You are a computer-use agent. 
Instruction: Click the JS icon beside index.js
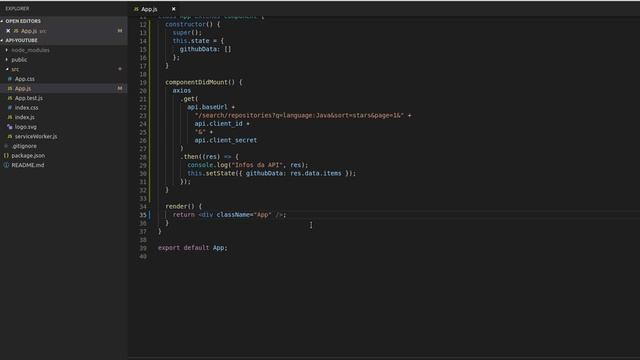coord(10,117)
